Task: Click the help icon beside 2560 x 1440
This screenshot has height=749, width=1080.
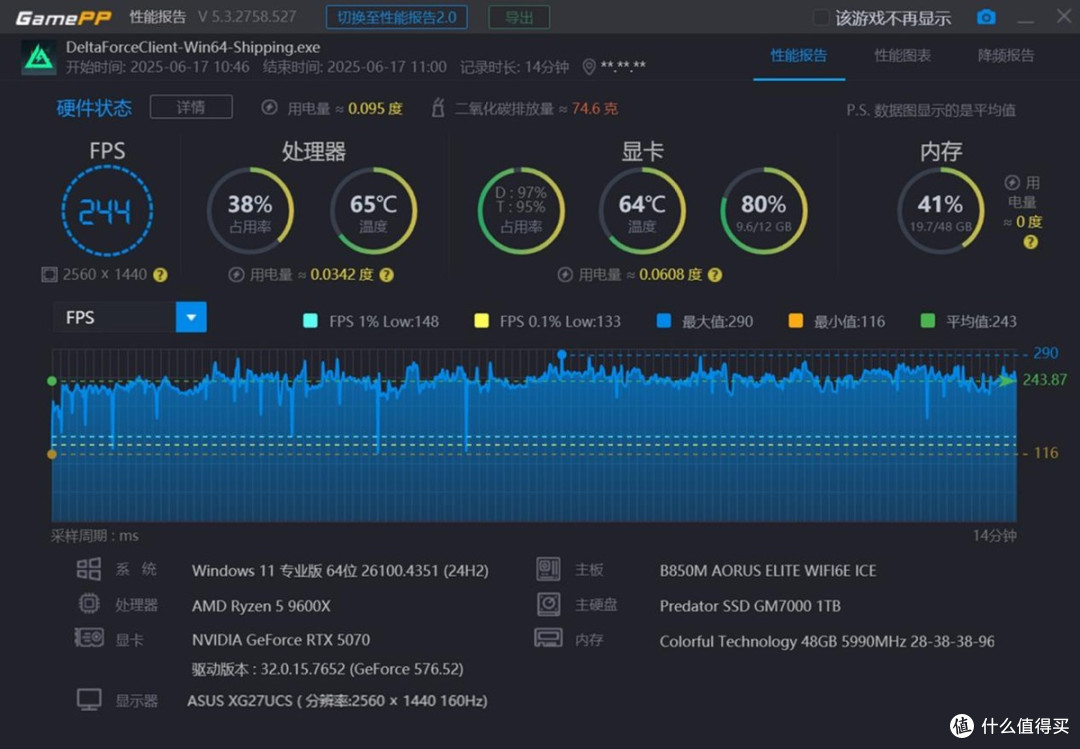Action: 160,275
